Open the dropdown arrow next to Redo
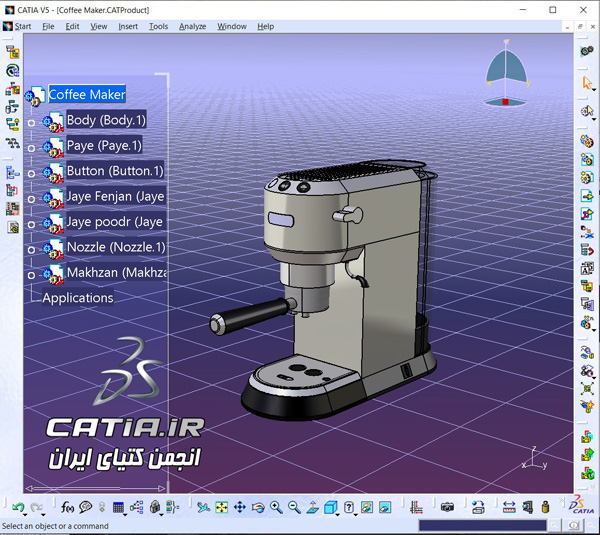The image size is (600, 535). coord(43,515)
